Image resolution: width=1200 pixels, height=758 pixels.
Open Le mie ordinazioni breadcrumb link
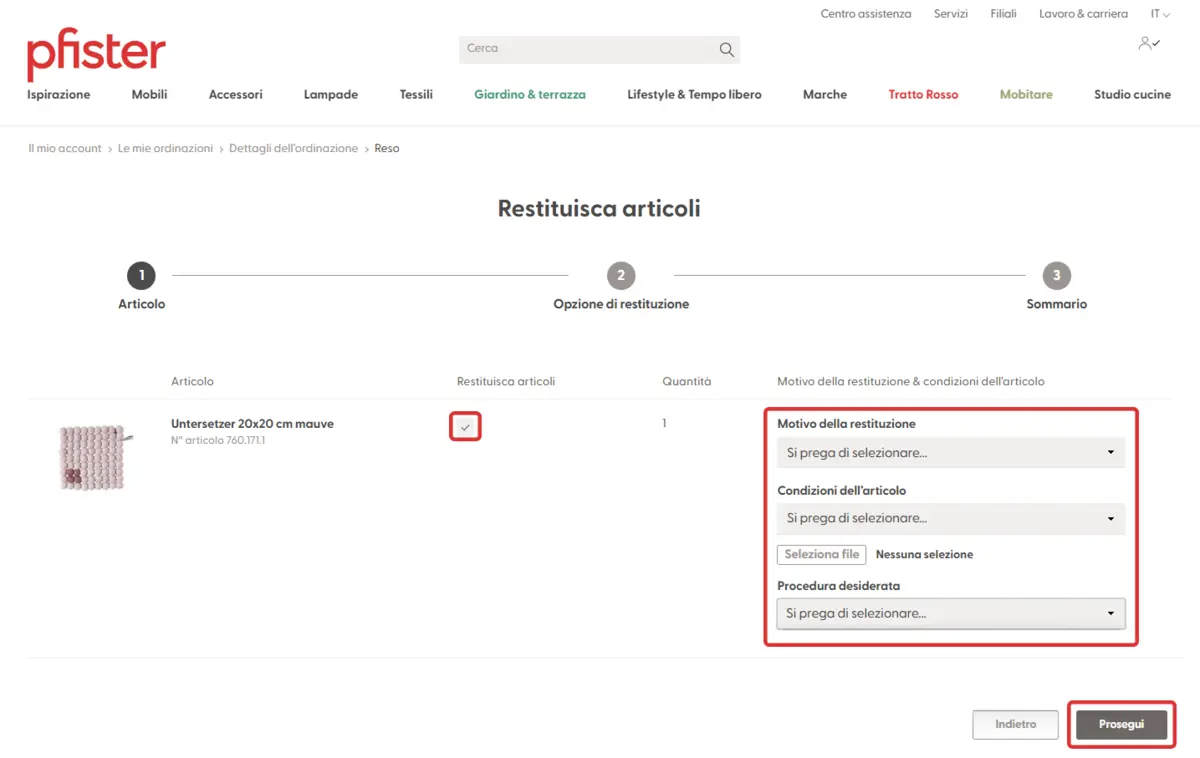coord(165,148)
